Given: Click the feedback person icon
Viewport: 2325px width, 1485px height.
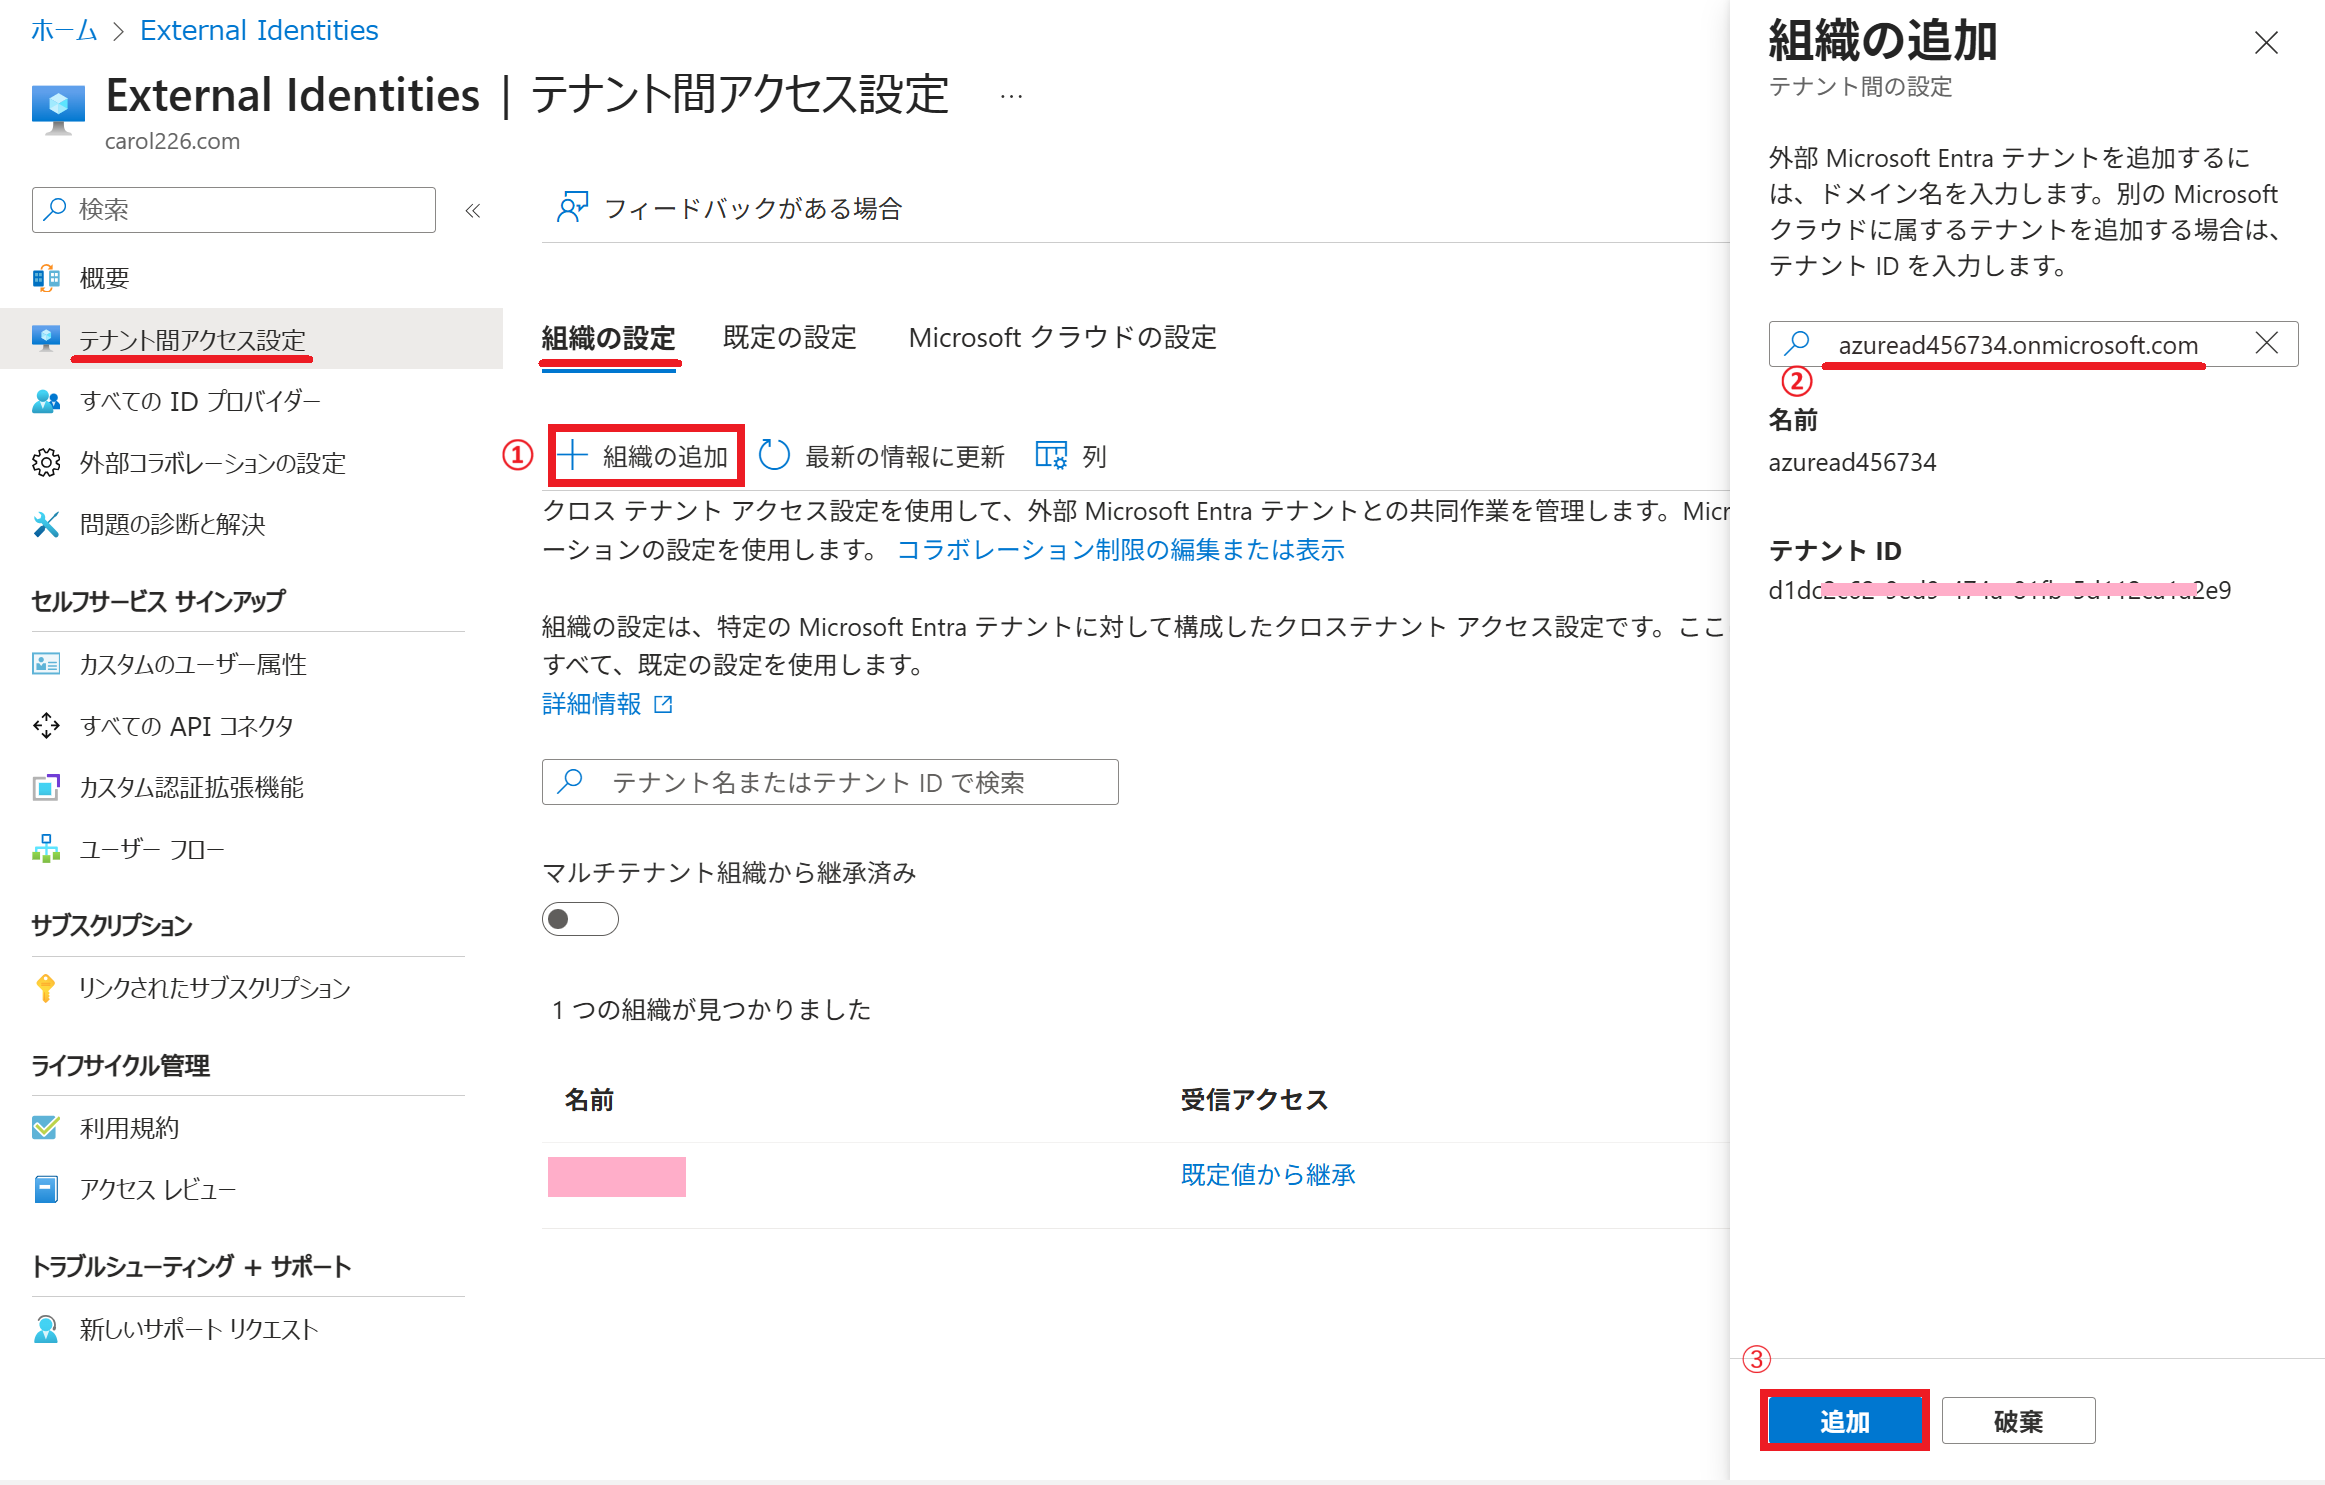Looking at the screenshot, I should pos(572,208).
